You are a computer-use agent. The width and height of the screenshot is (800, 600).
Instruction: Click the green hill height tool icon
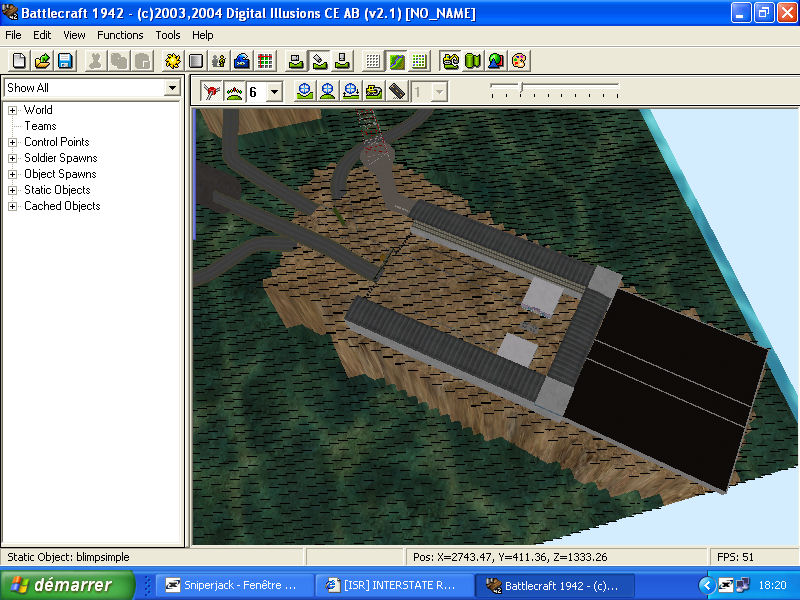pos(234,92)
